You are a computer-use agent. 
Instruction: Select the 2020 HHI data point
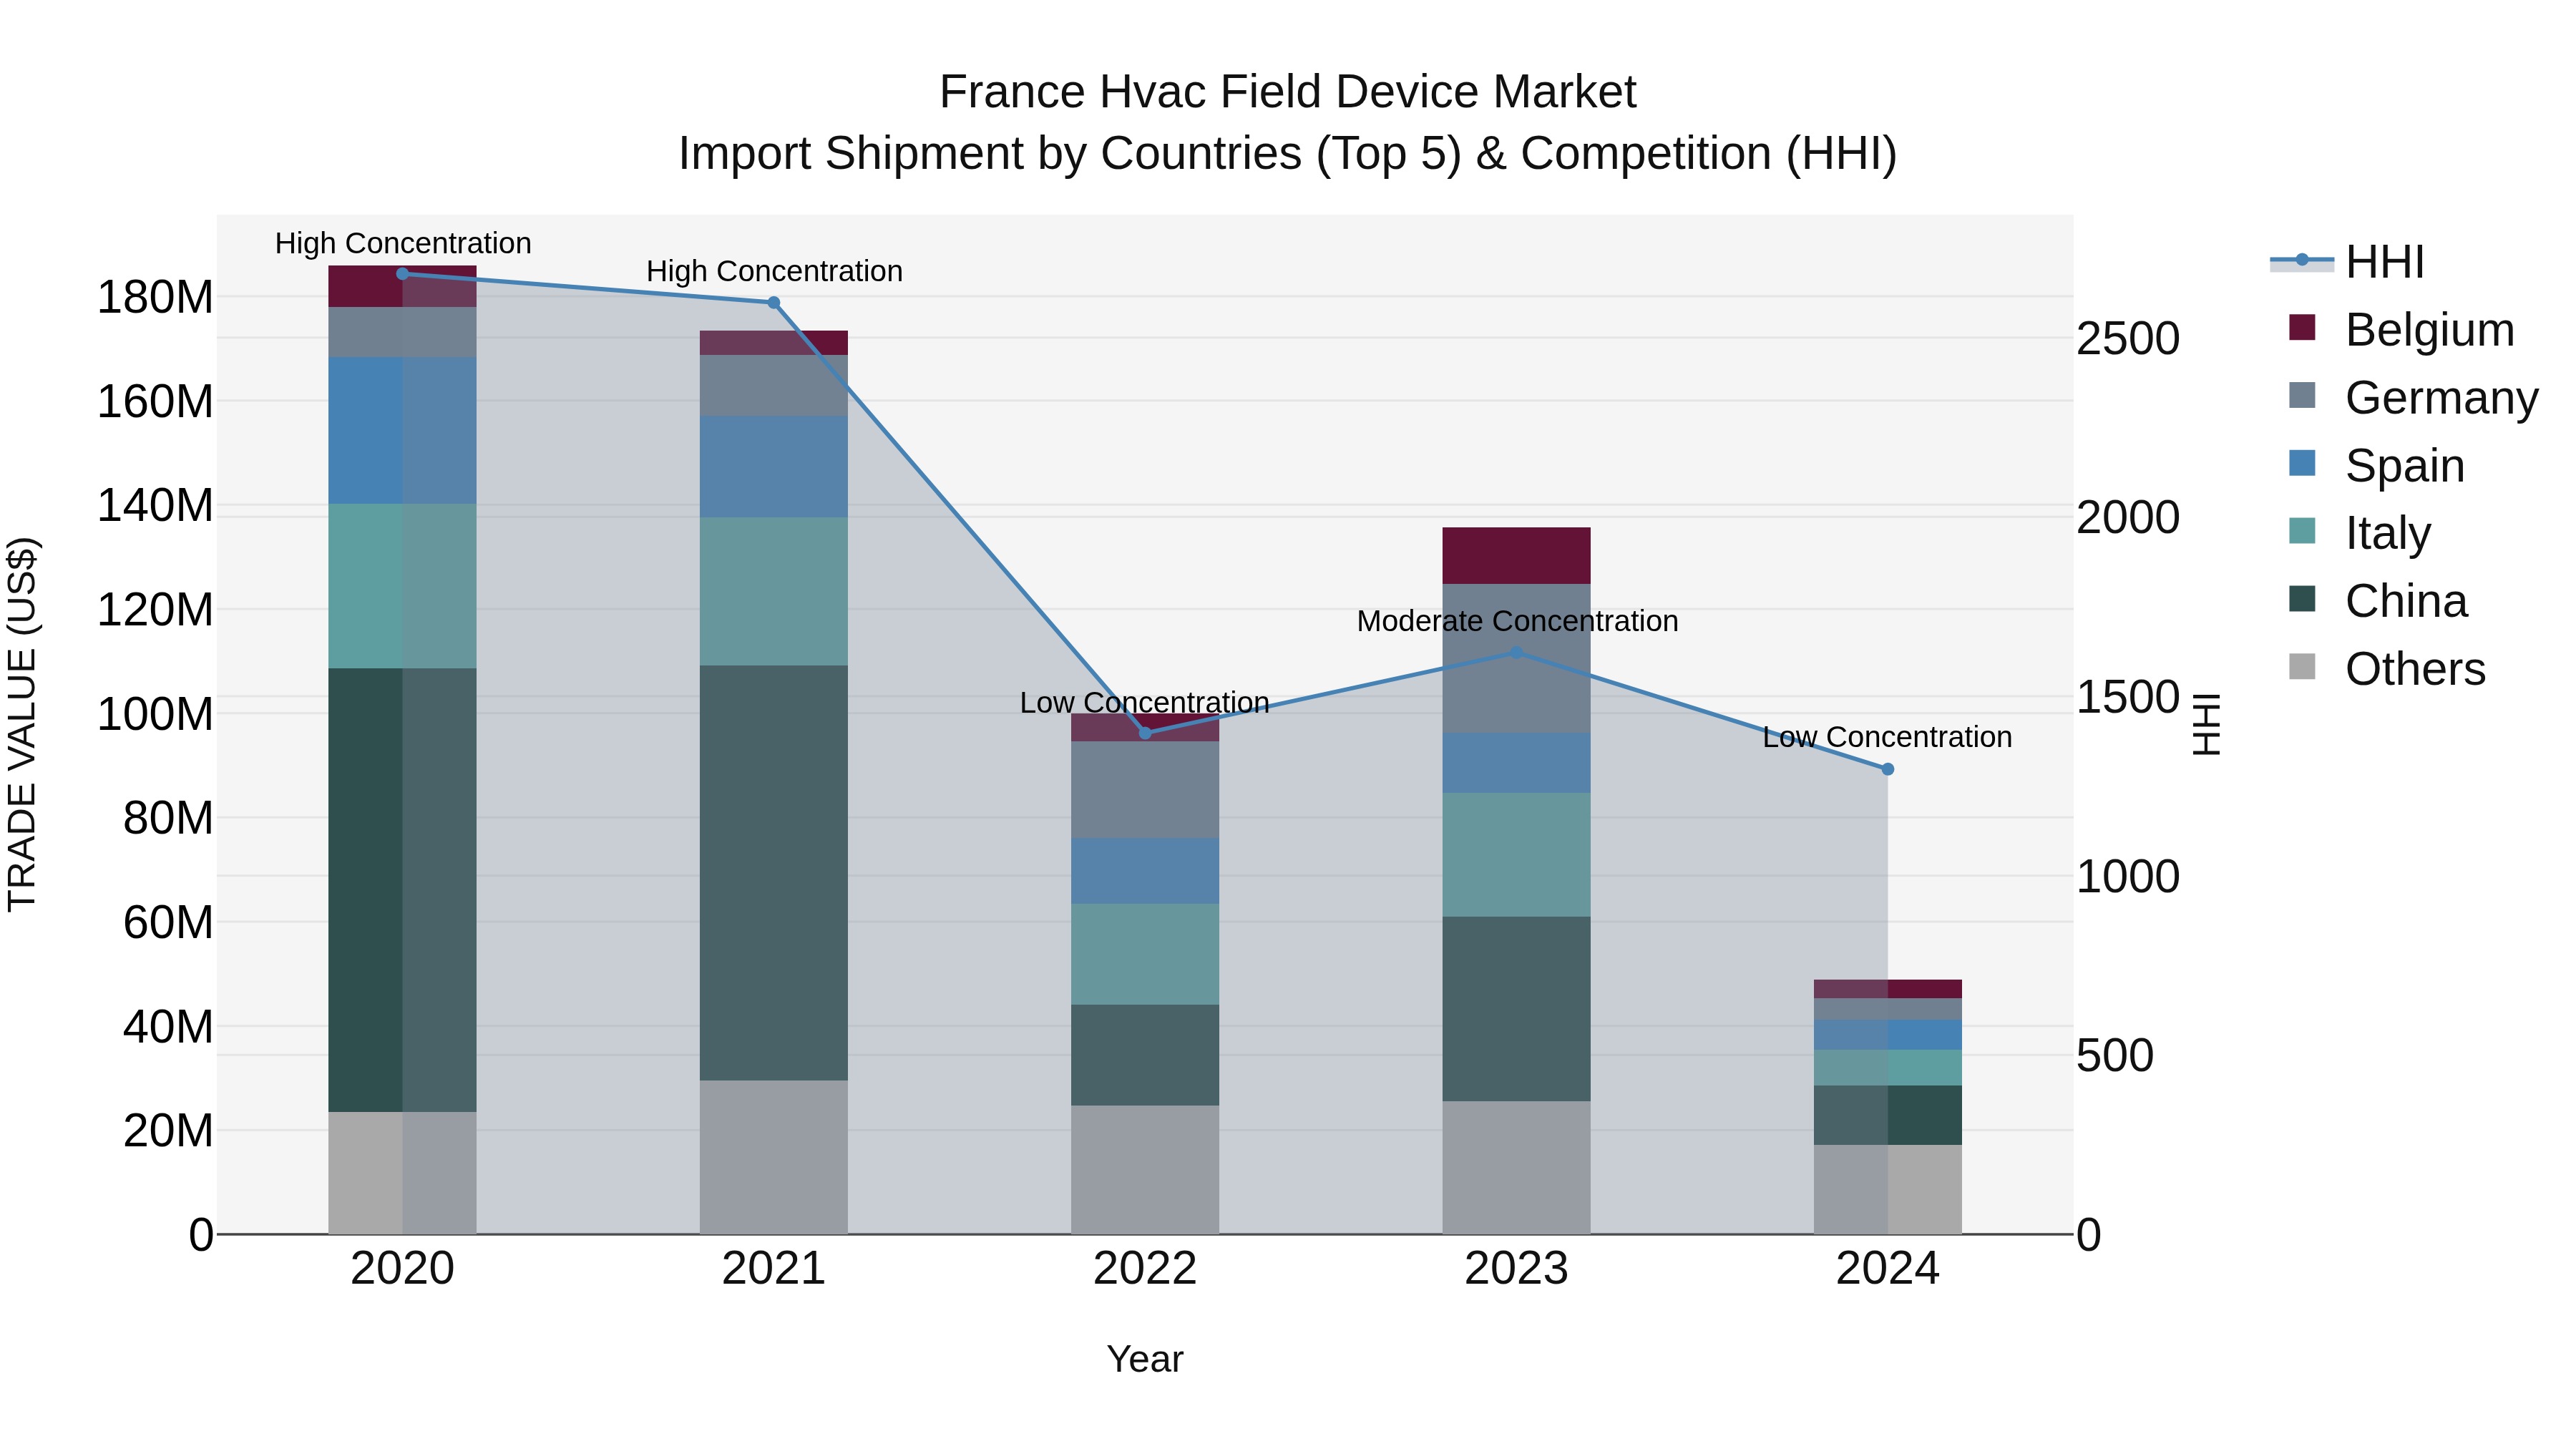(x=403, y=274)
